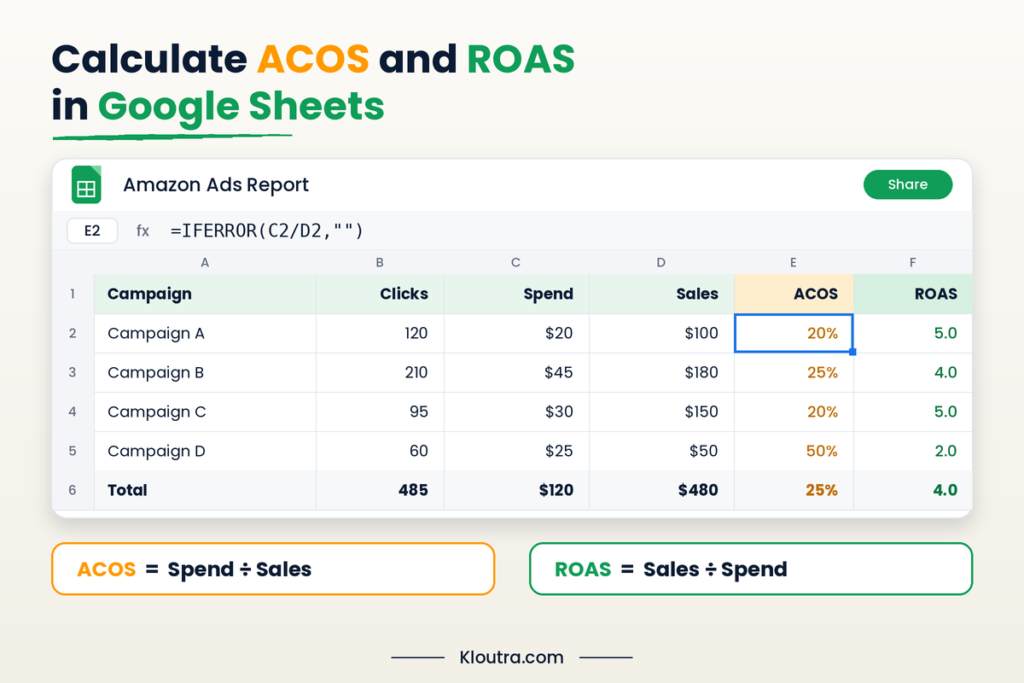
Task: Select the Campaign D cell
Action: pyautogui.click(x=205, y=451)
